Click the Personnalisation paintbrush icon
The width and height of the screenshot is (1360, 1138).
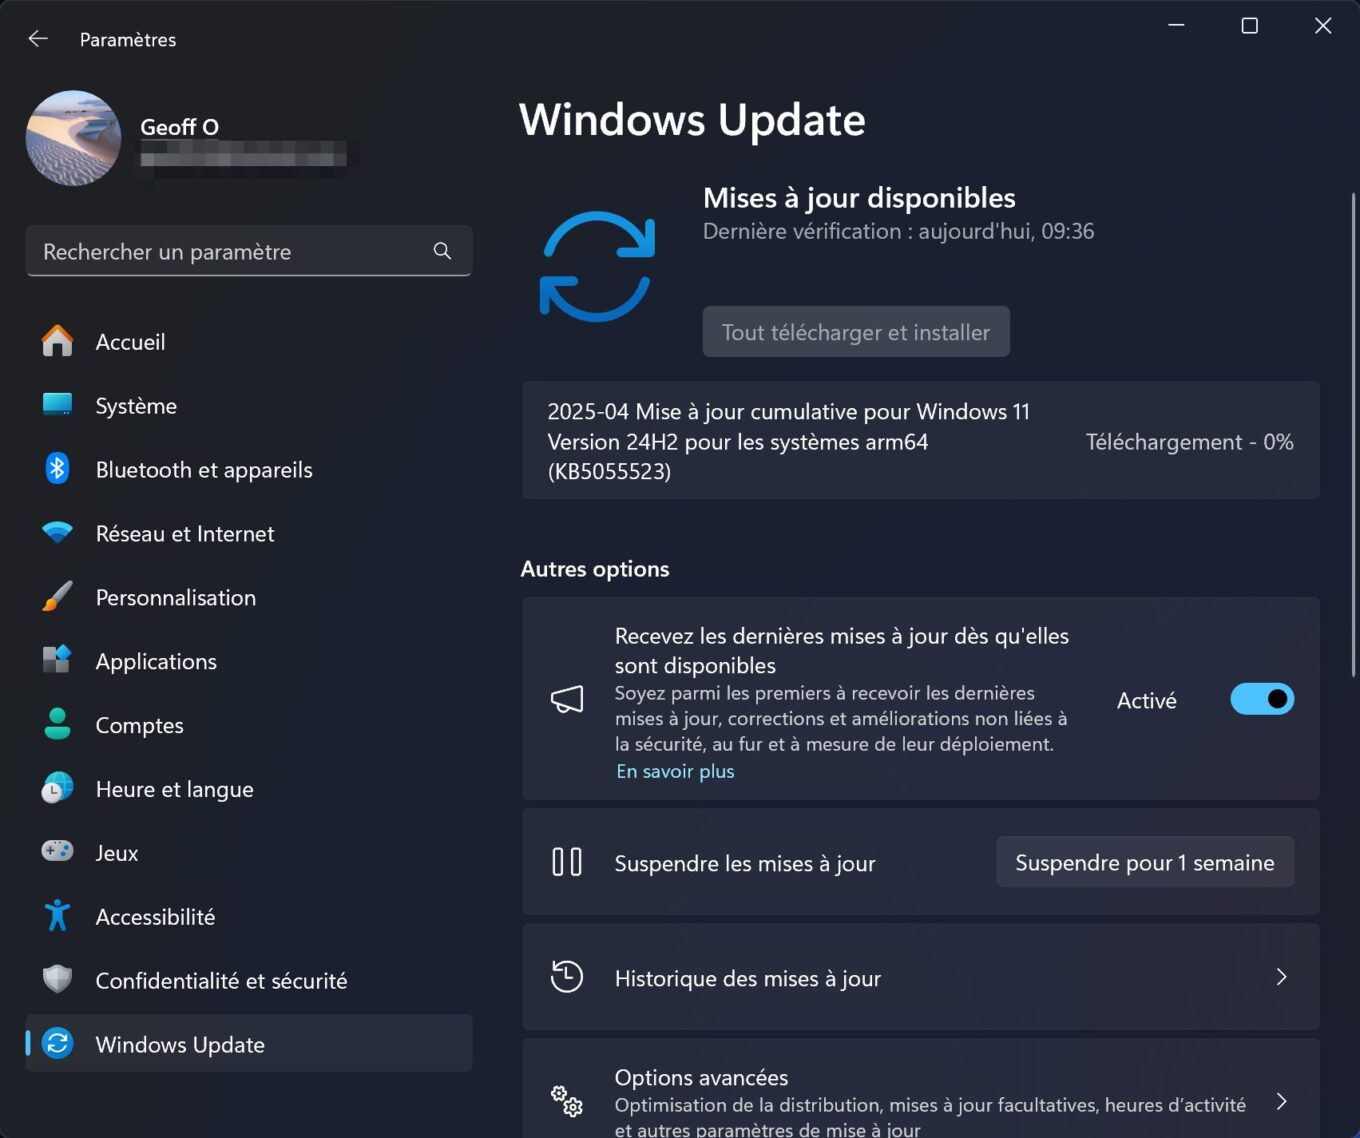[x=57, y=597]
